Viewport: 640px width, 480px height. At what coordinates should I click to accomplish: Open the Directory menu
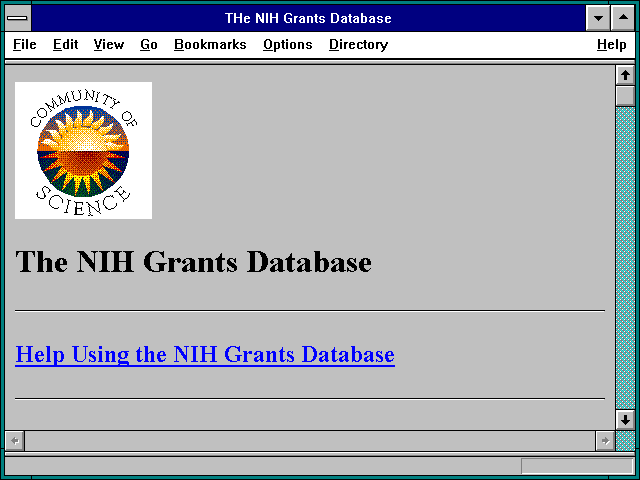click(x=358, y=44)
